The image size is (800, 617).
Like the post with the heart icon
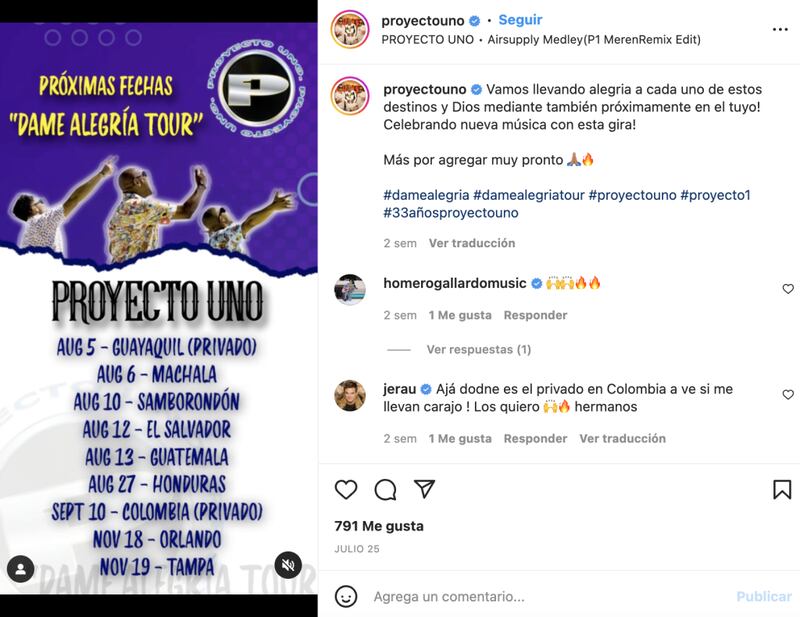(x=346, y=489)
